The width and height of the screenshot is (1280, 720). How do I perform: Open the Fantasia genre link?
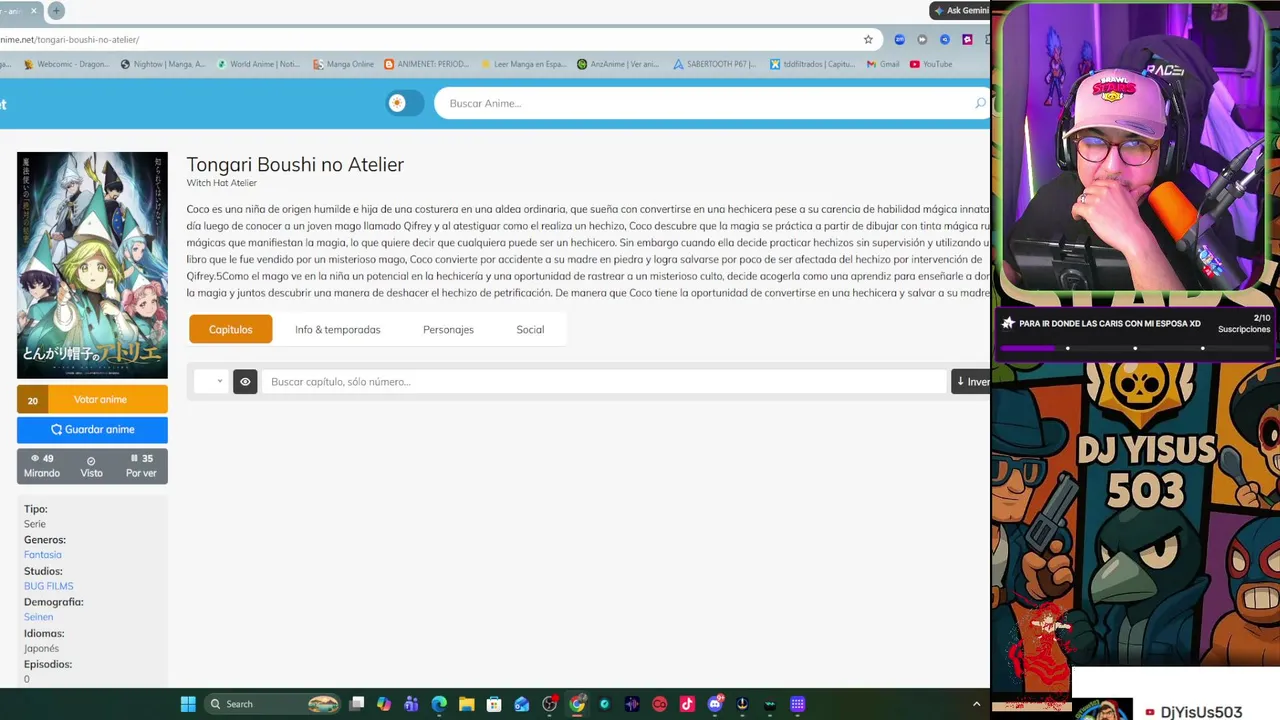(43, 555)
